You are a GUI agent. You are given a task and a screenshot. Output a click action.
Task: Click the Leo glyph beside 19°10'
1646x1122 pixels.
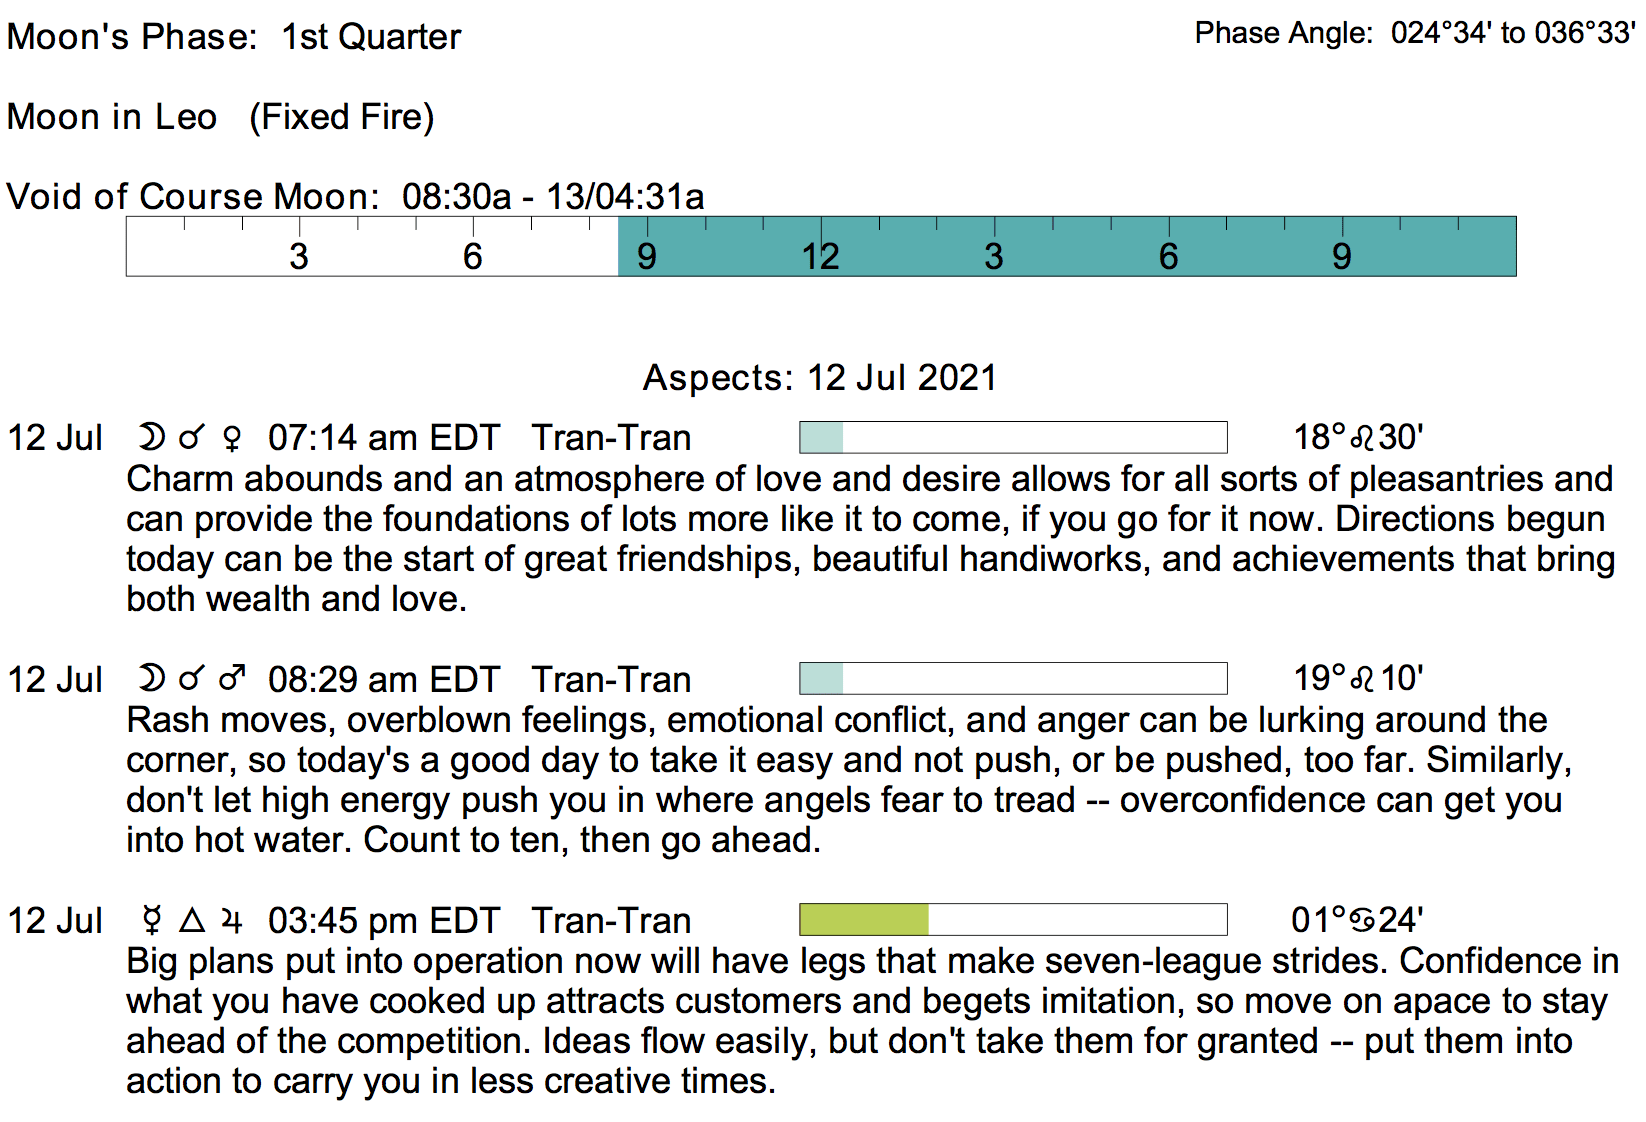click(1362, 680)
